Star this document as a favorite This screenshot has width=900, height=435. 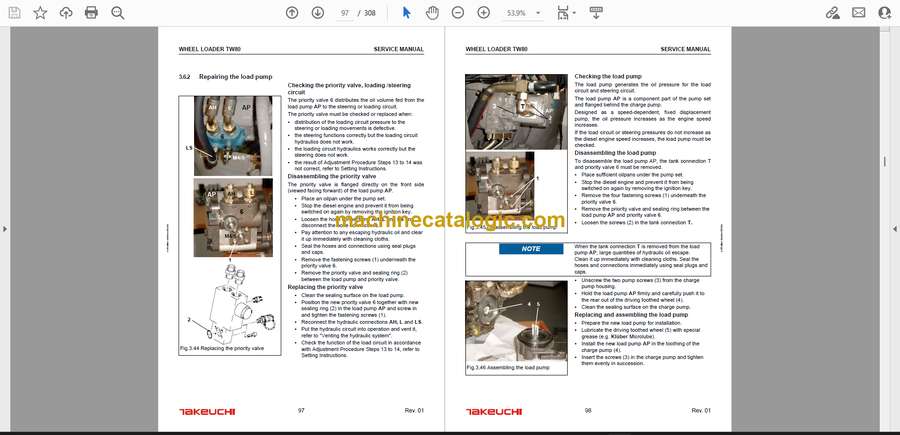point(40,13)
